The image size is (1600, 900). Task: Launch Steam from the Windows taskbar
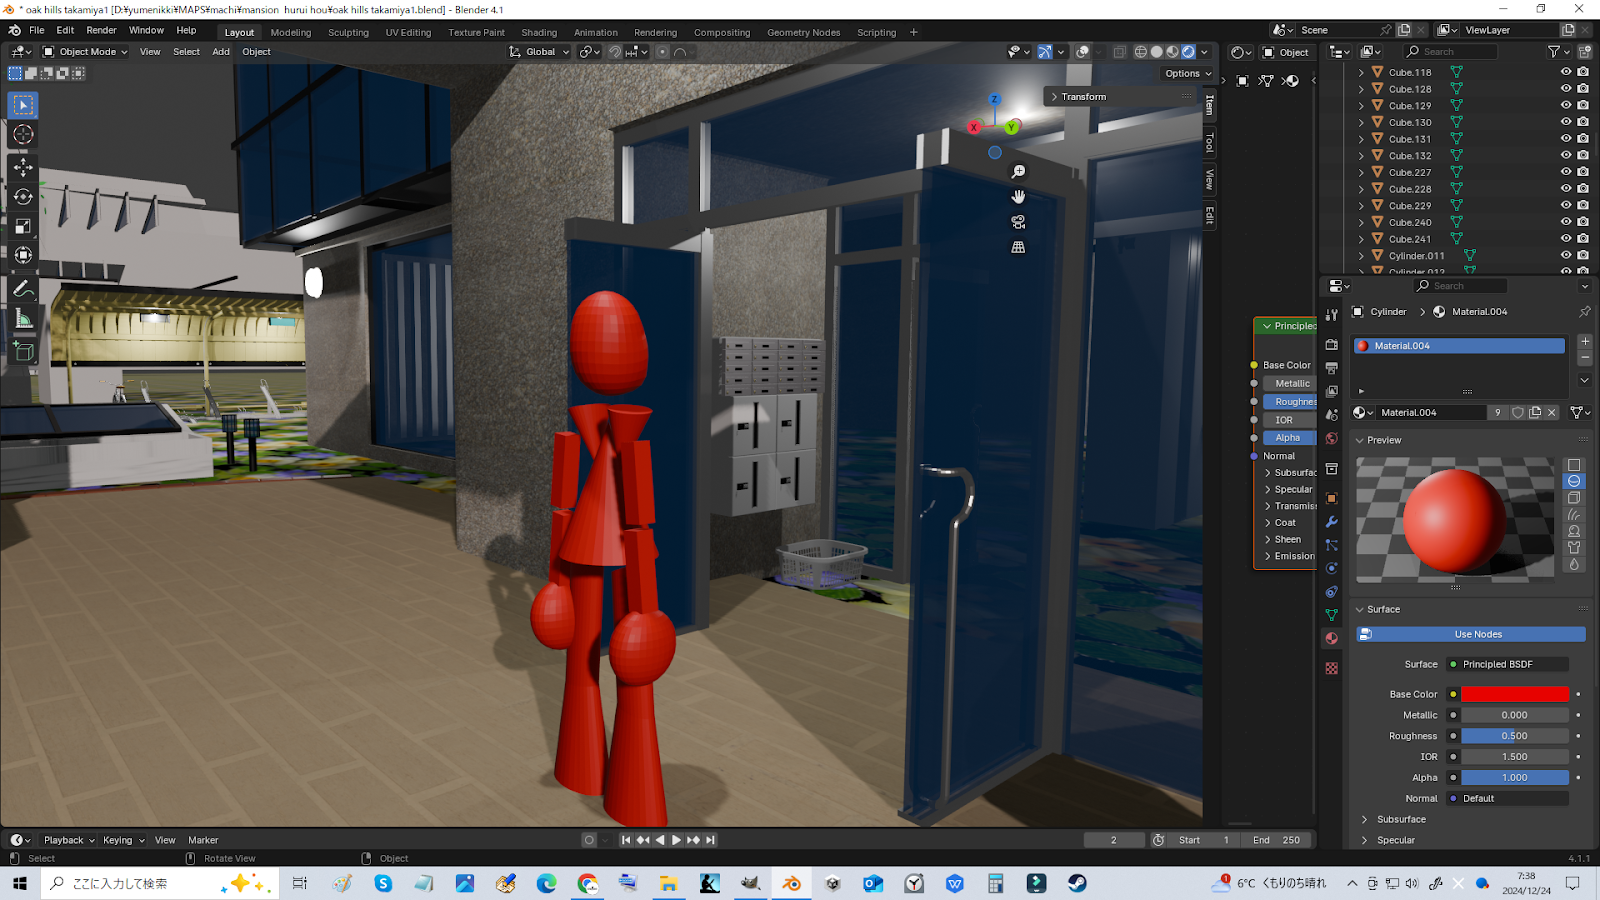[1077, 883]
